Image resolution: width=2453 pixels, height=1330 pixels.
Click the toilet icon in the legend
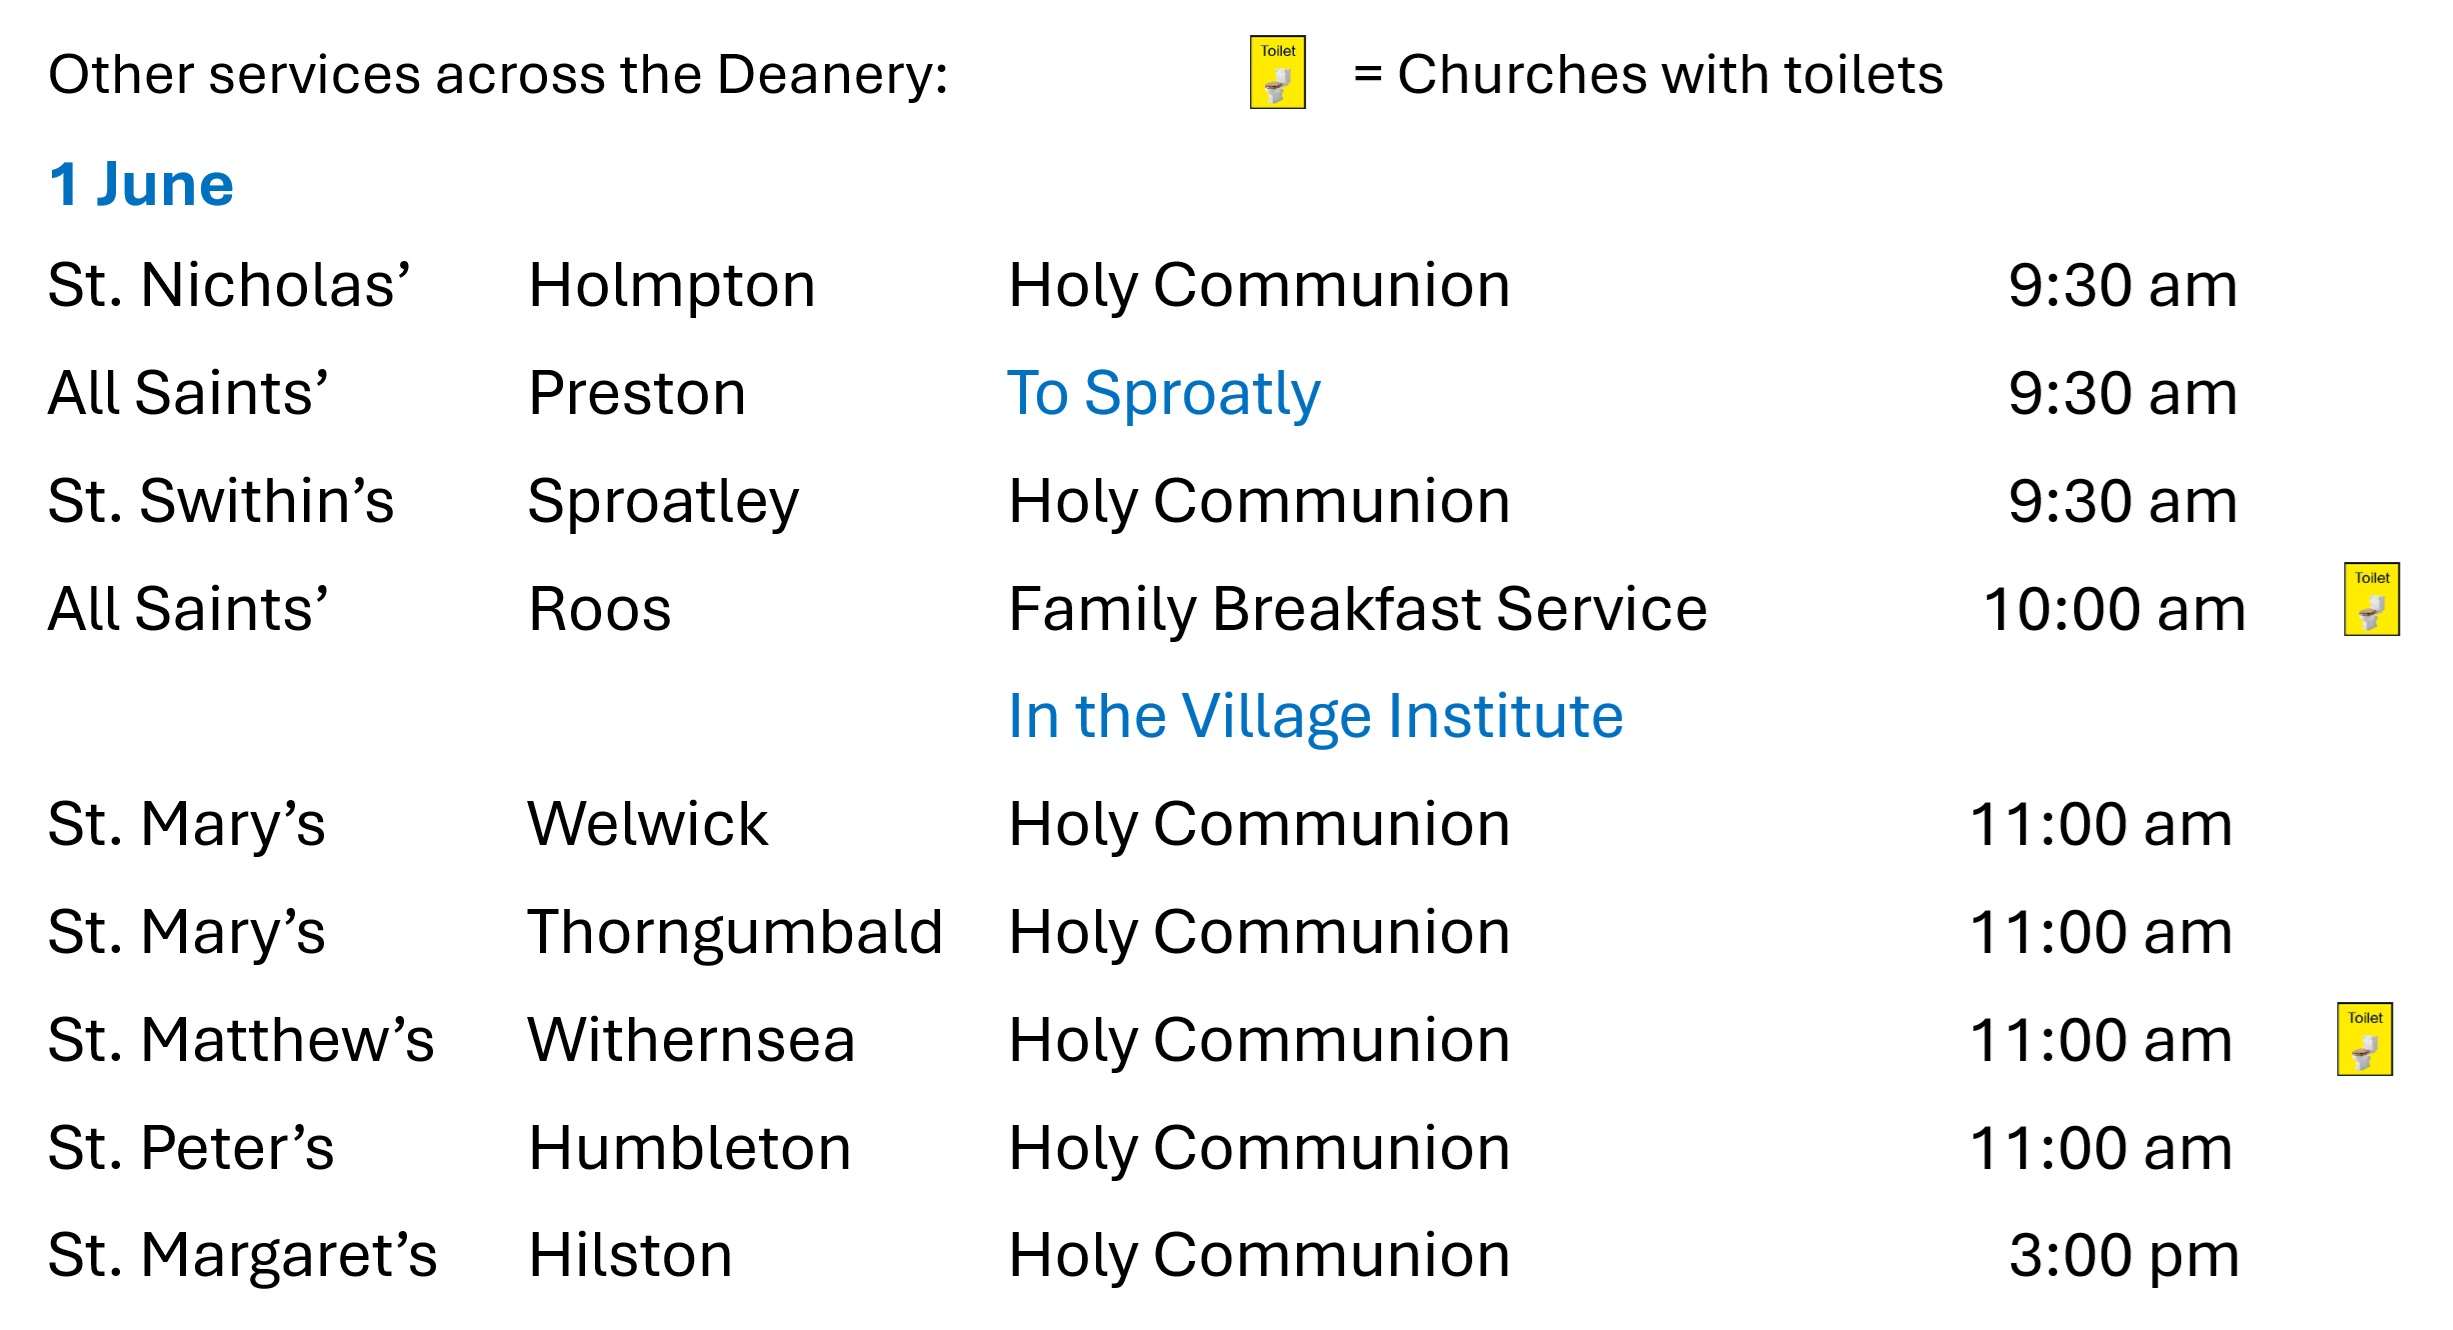click(1277, 72)
